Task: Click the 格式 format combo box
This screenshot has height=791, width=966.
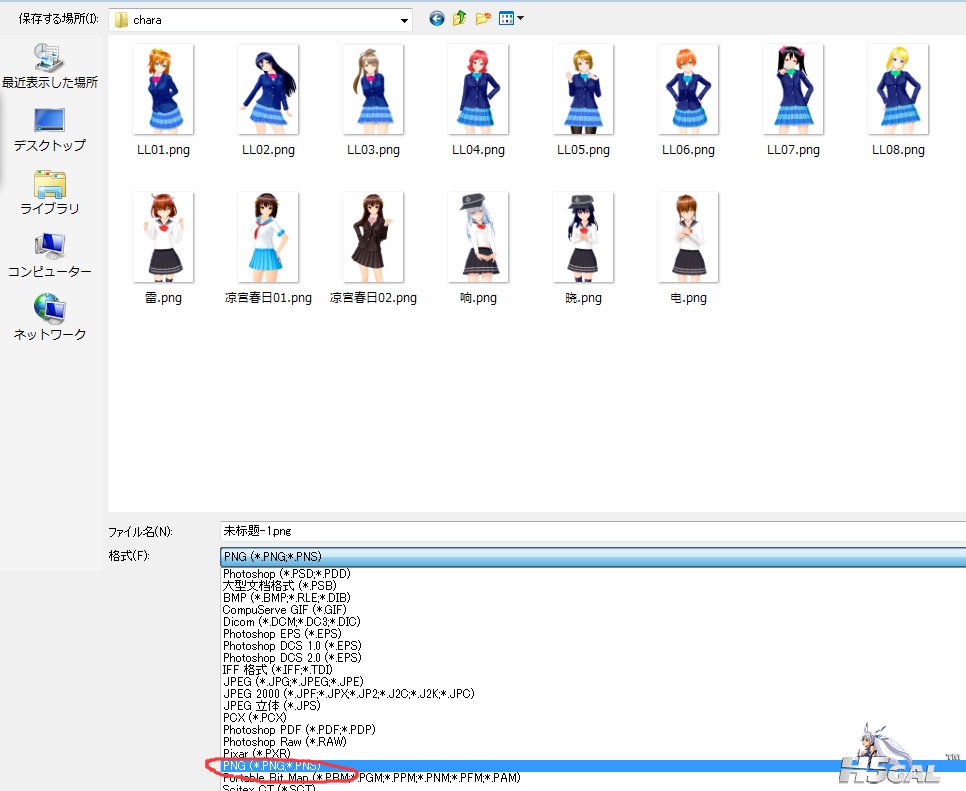Action: pos(593,556)
